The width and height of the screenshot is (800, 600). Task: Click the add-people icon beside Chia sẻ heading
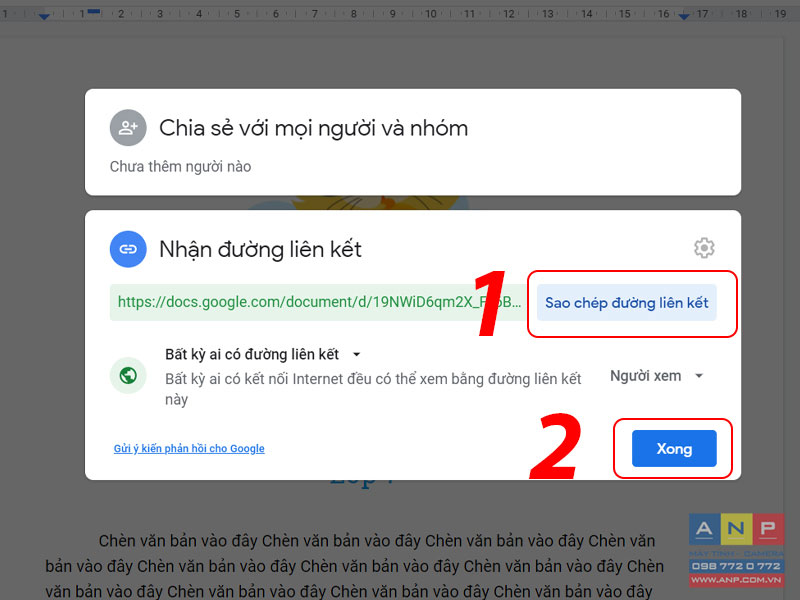(x=128, y=128)
